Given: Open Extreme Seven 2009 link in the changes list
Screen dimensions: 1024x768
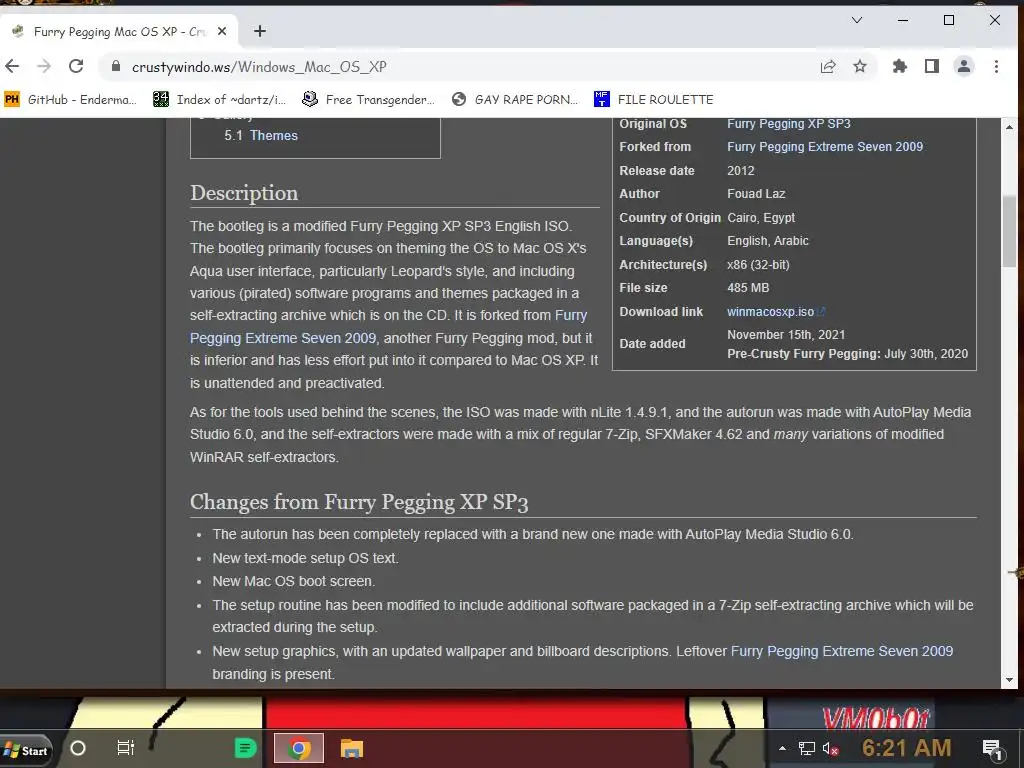Looking at the screenshot, I should pyautogui.click(x=842, y=651).
